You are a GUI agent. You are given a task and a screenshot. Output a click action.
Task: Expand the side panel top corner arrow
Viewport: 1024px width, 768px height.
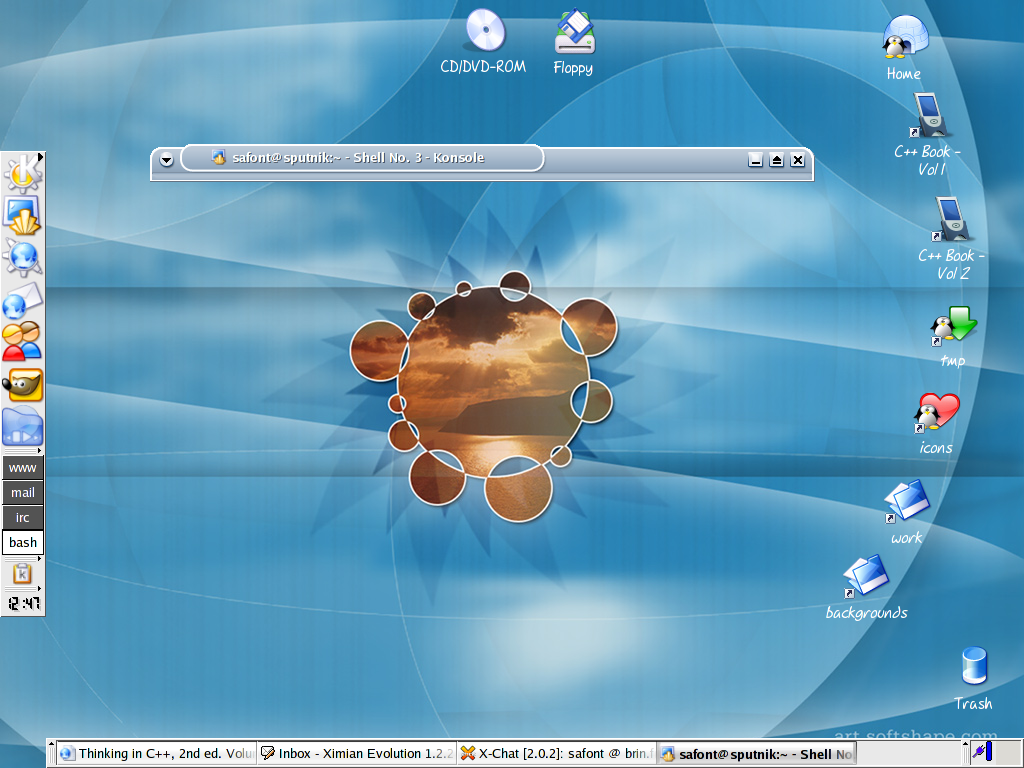pyautogui.click(x=40, y=157)
